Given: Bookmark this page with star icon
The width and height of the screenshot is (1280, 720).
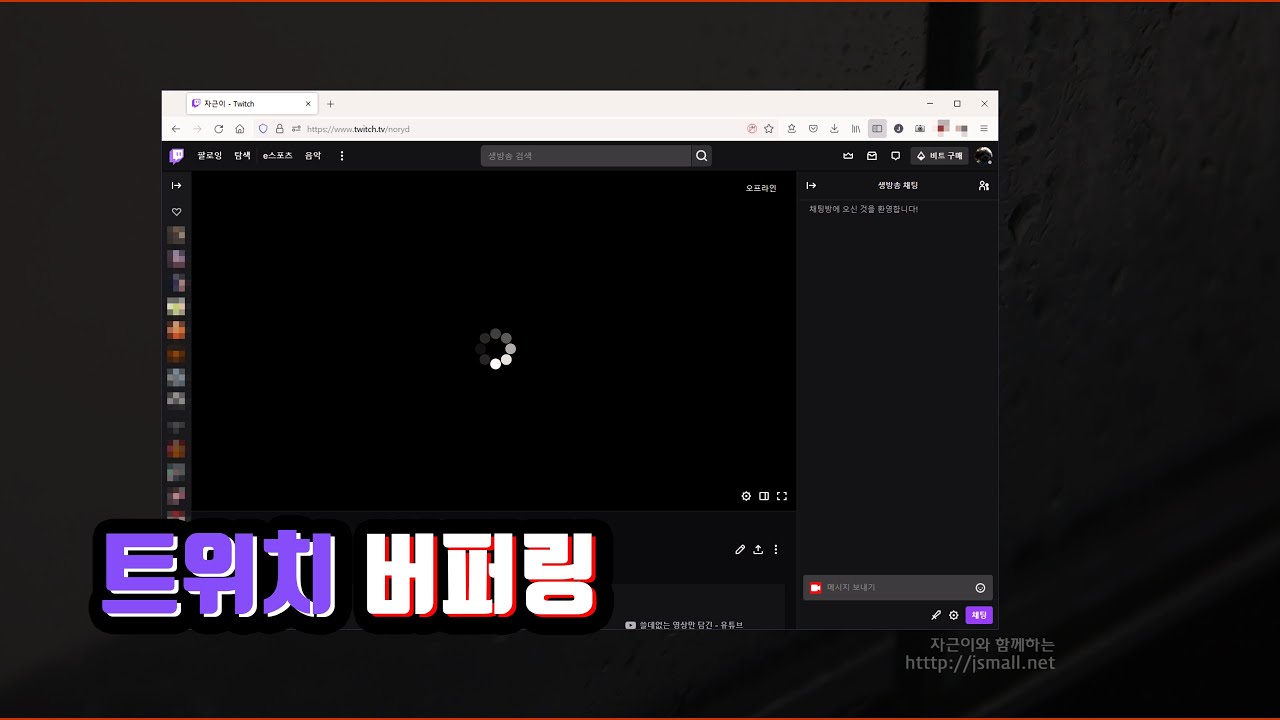Looking at the screenshot, I should [x=769, y=129].
